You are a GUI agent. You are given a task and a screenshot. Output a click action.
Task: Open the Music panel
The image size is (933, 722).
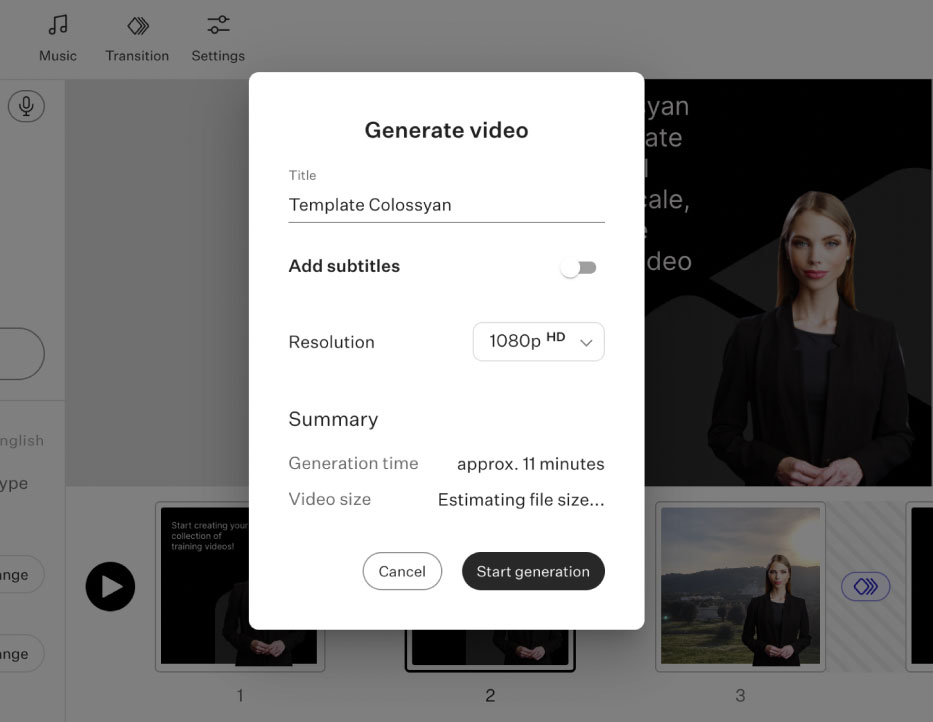(x=57, y=37)
